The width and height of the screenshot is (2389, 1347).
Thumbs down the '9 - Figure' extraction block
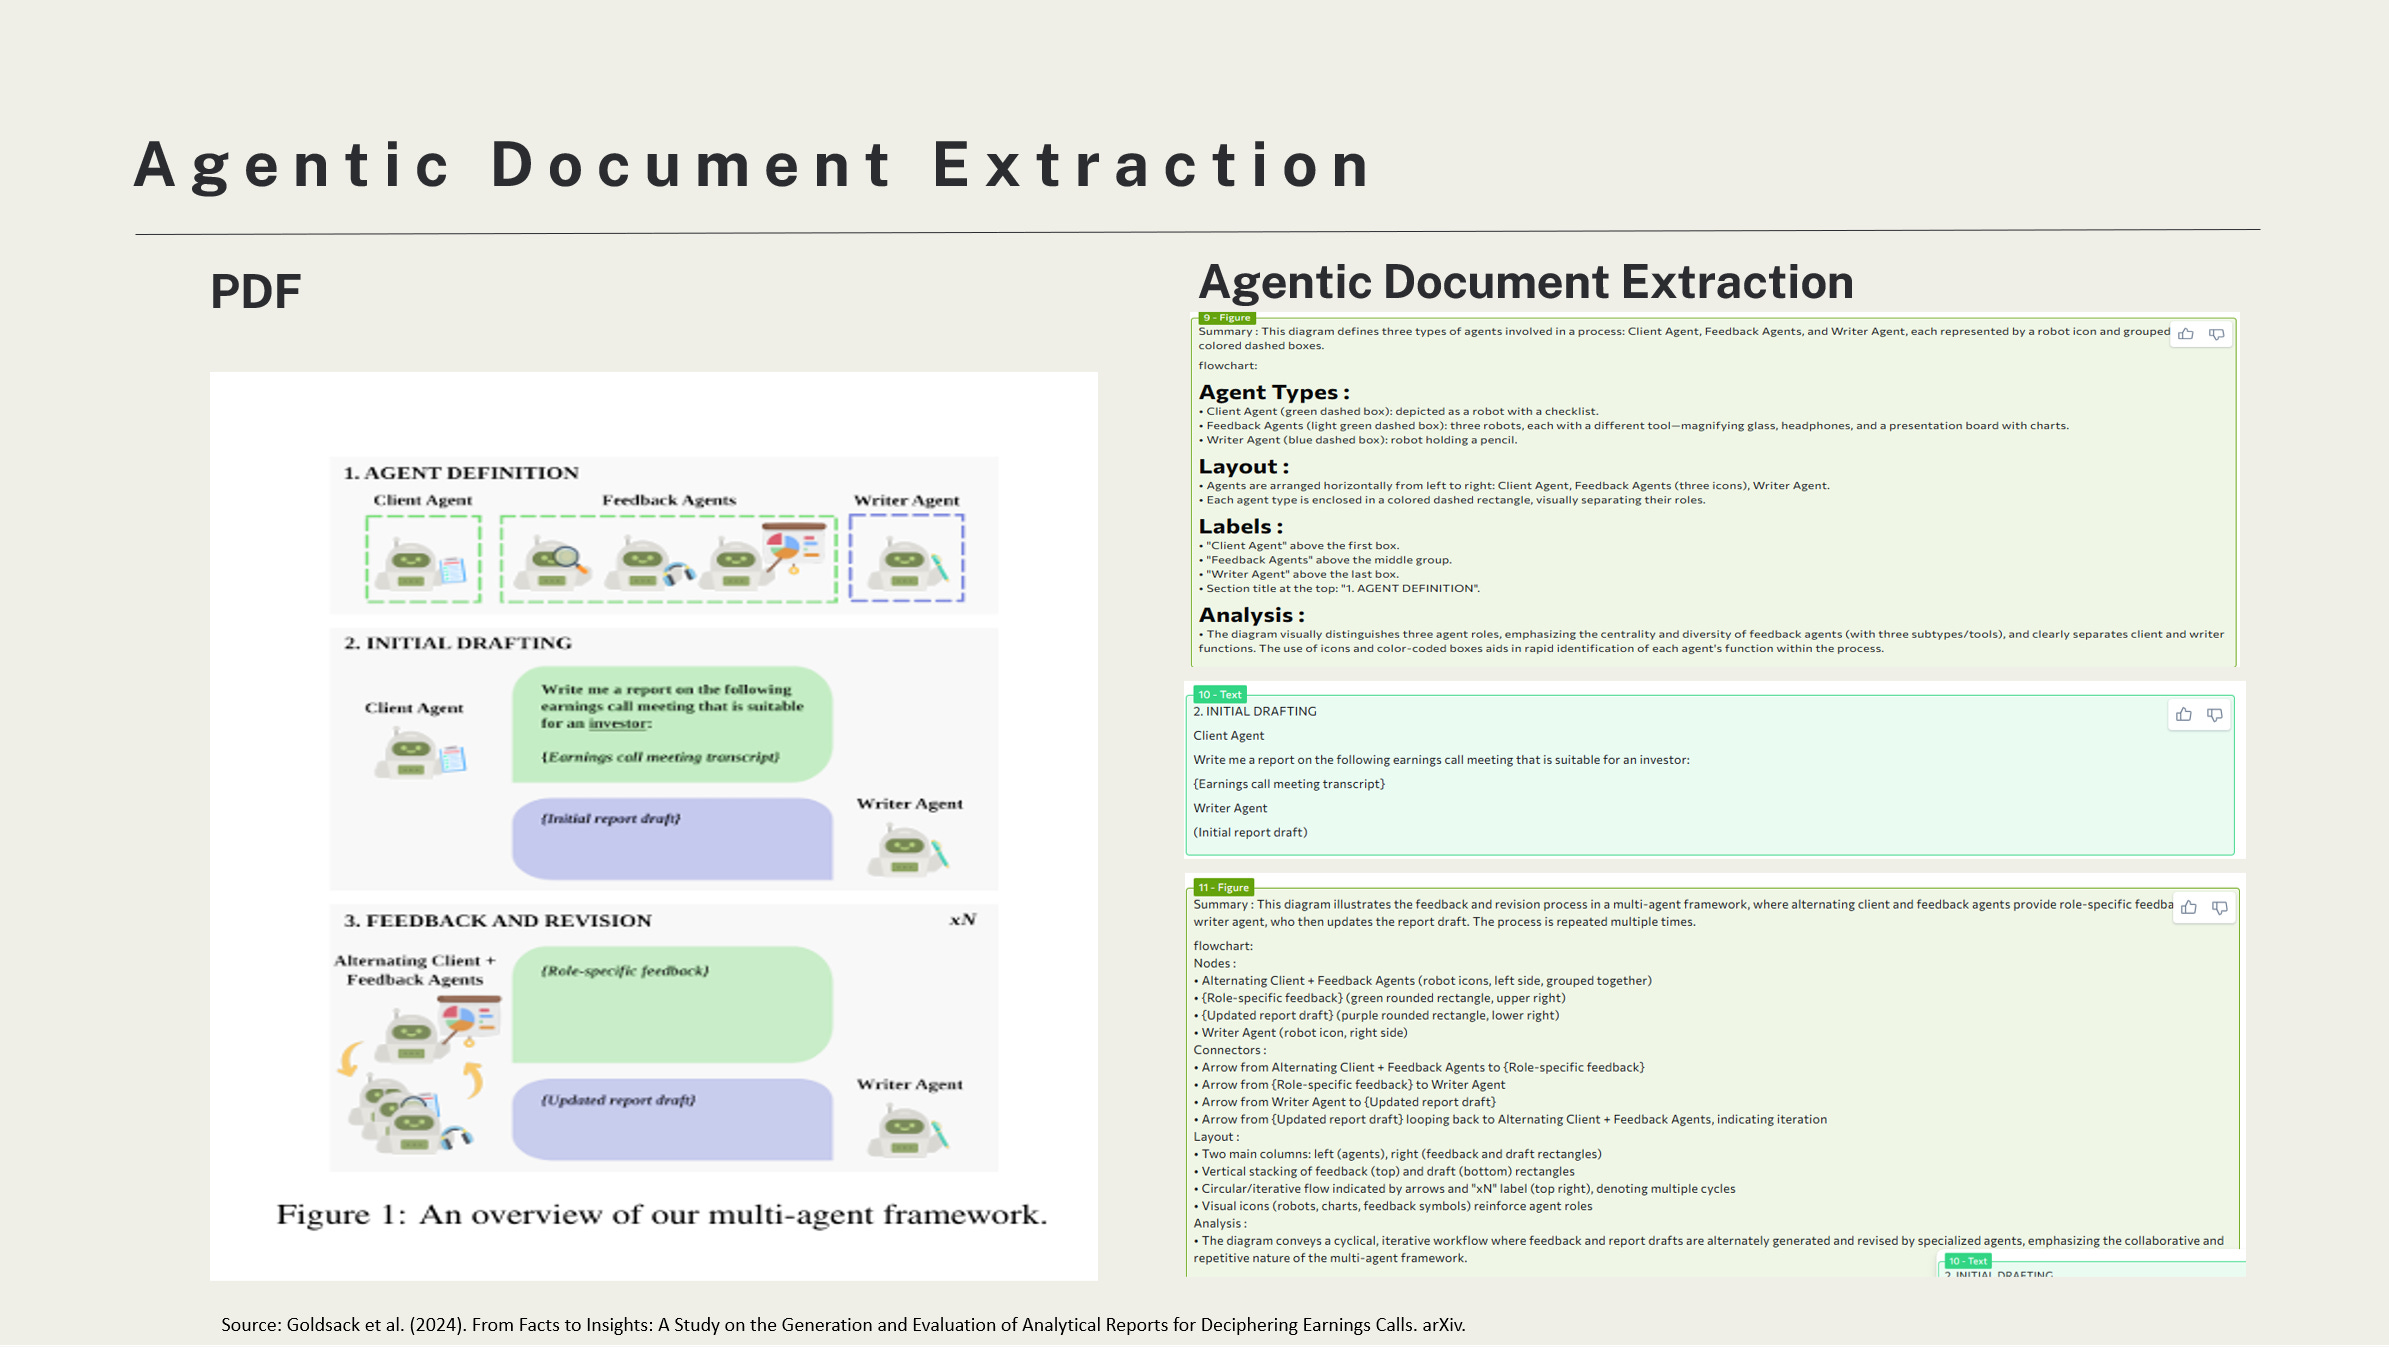pyautogui.click(x=2217, y=334)
